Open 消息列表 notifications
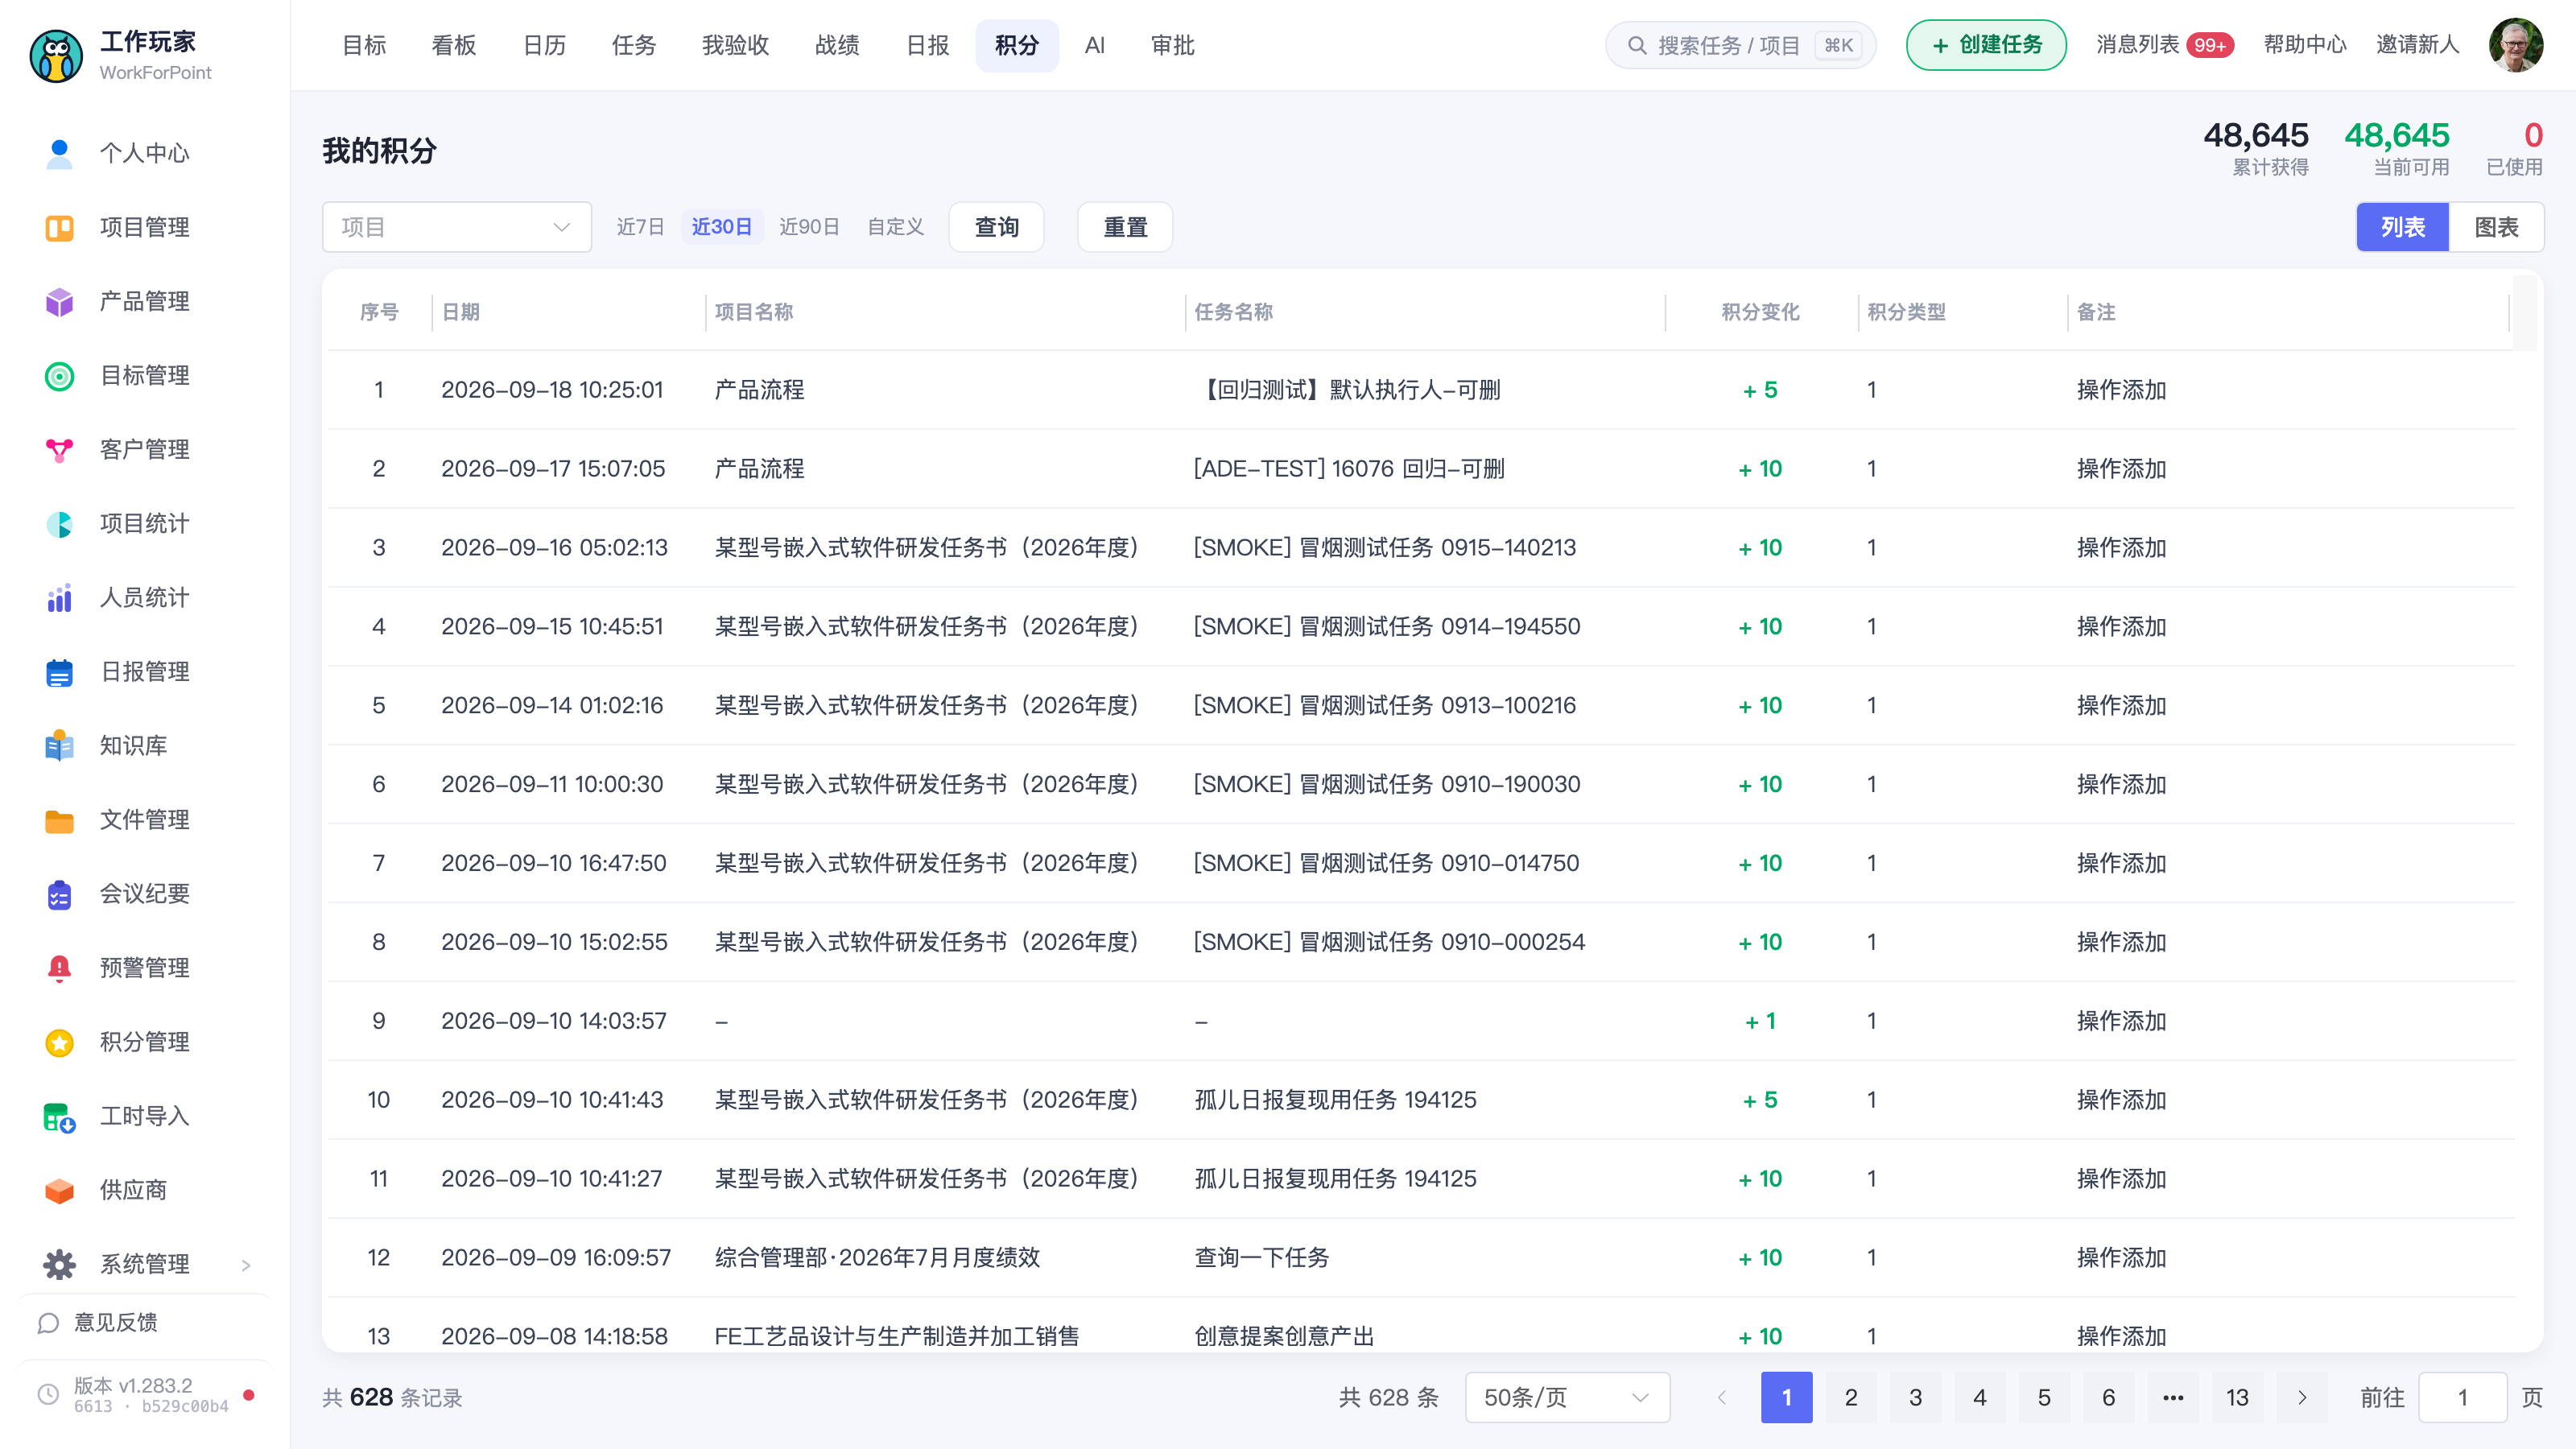2576x1449 pixels. click(x=2164, y=45)
